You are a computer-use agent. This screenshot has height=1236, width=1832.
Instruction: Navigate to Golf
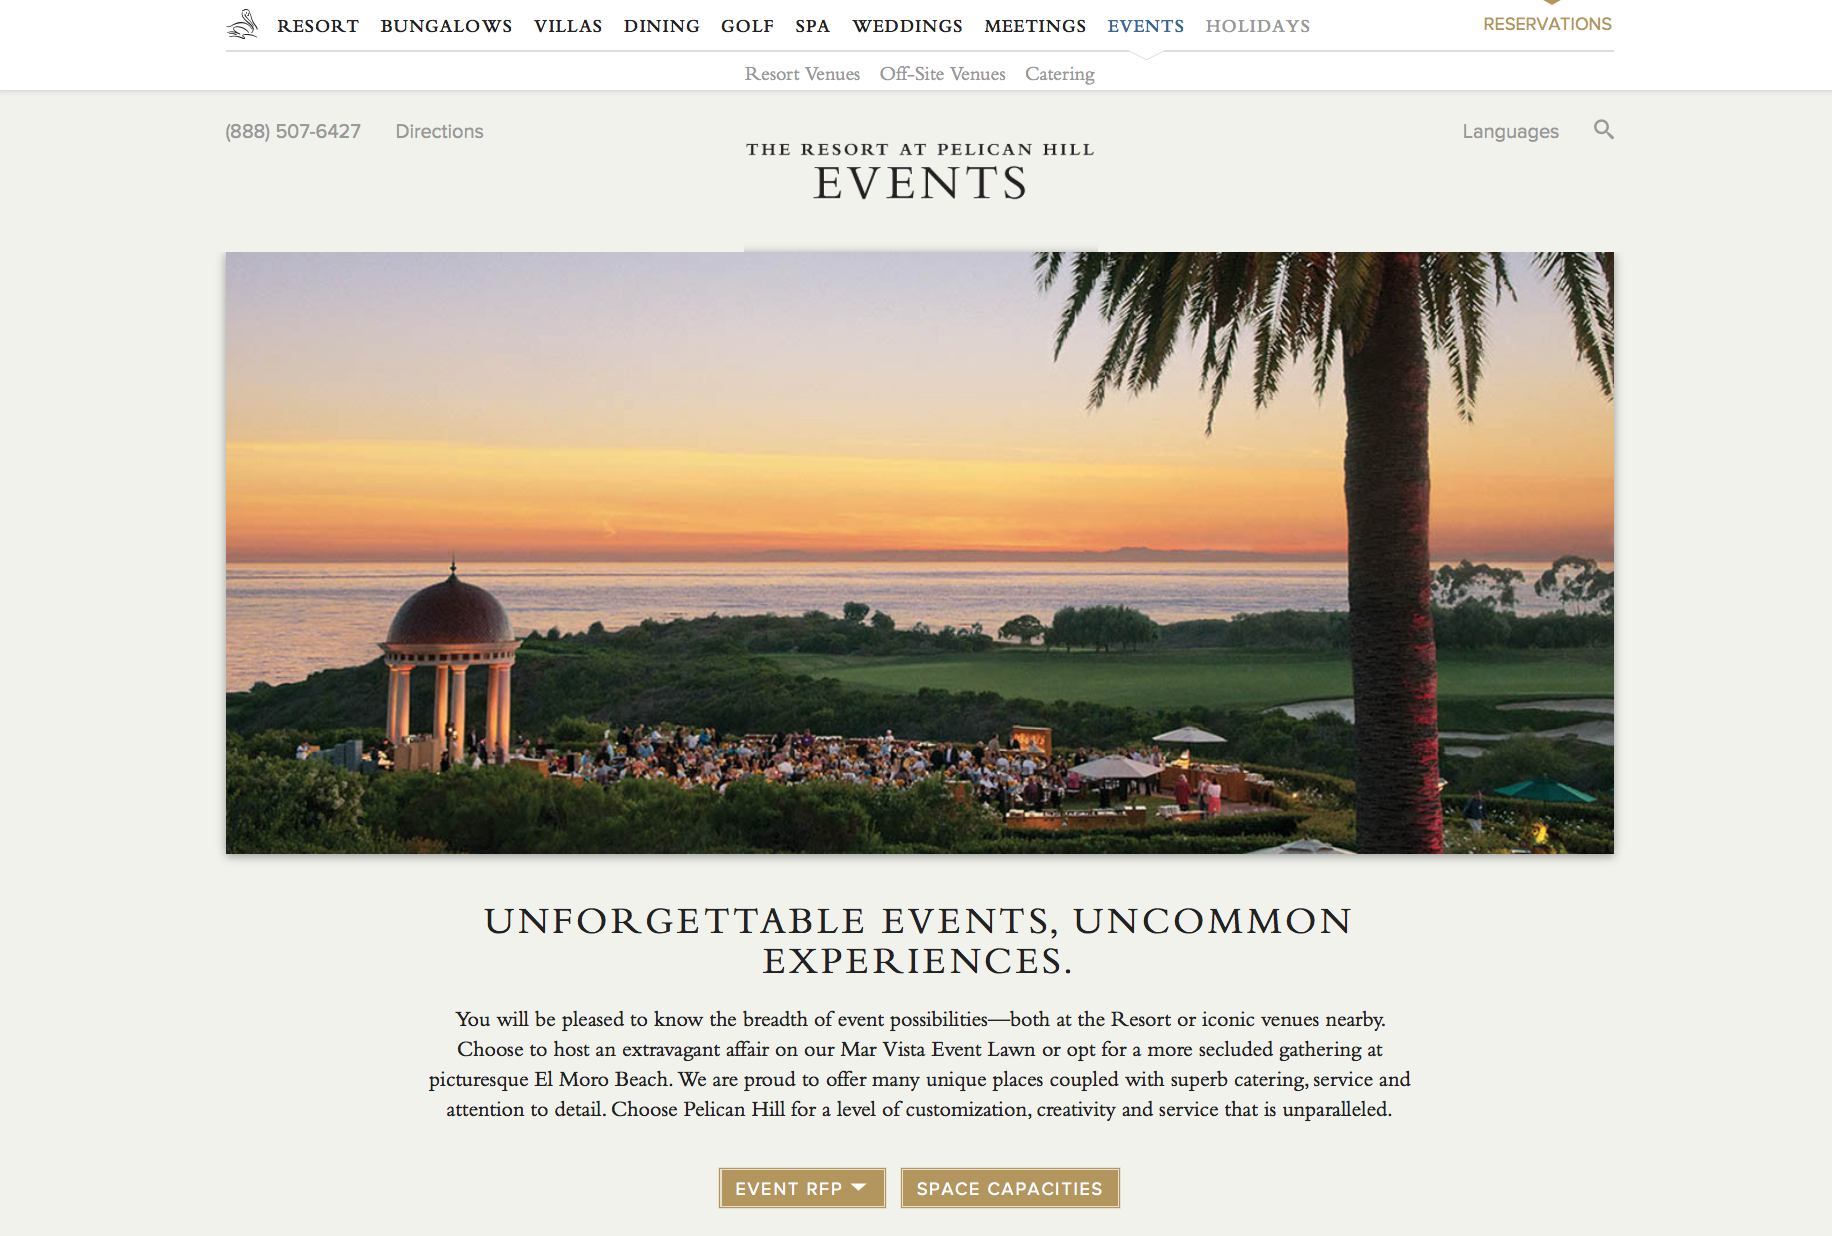tap(748, 26)
